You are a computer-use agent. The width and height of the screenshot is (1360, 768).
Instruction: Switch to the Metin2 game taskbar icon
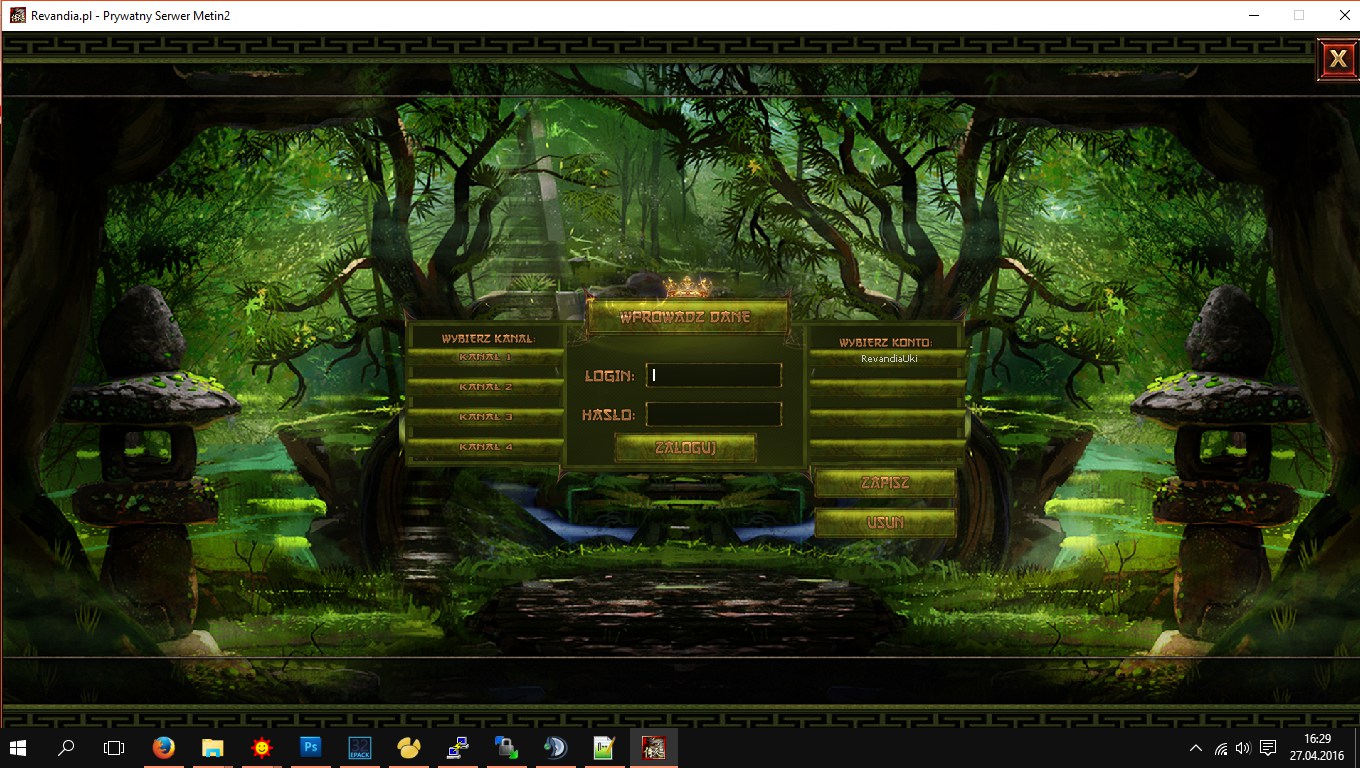(653, 748)
